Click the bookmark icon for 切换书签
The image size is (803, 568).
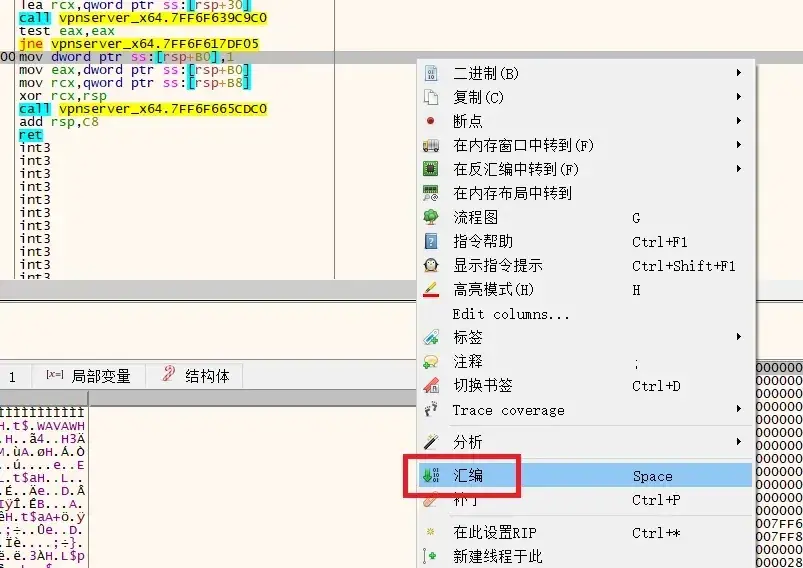tap(431, 386)
